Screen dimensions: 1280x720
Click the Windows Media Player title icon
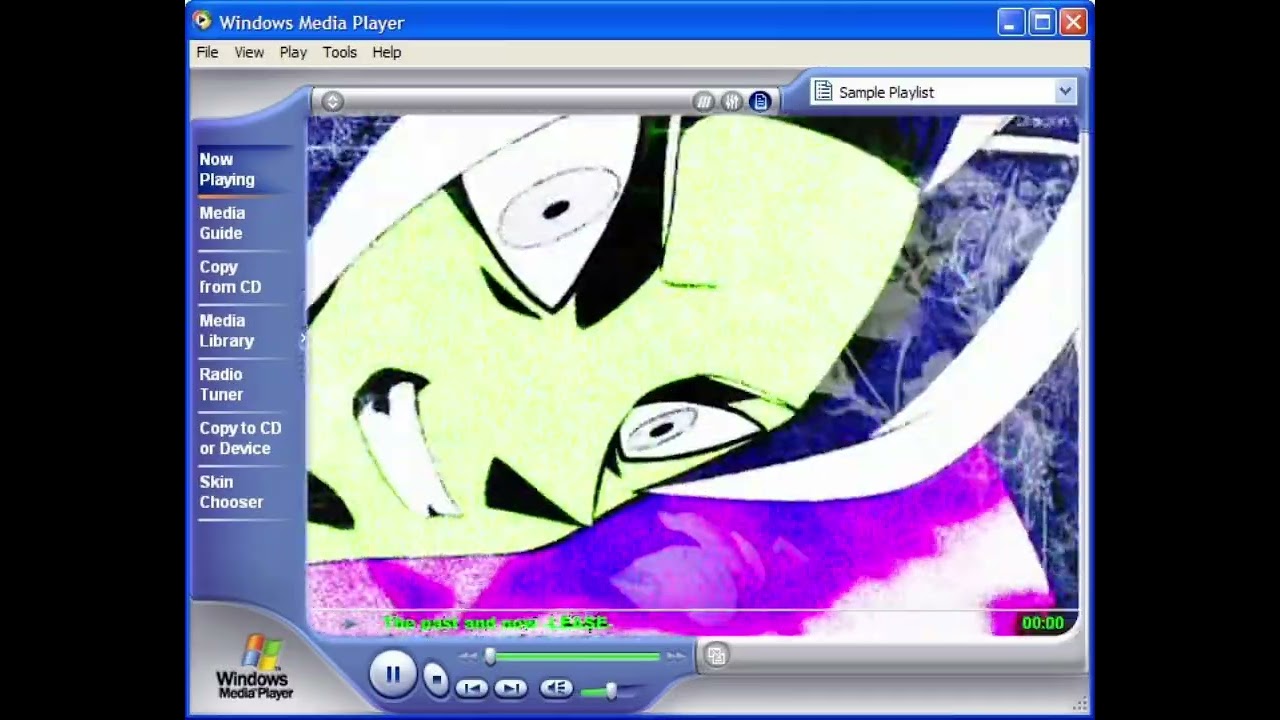pyautogui.click(x=202, y=21)
